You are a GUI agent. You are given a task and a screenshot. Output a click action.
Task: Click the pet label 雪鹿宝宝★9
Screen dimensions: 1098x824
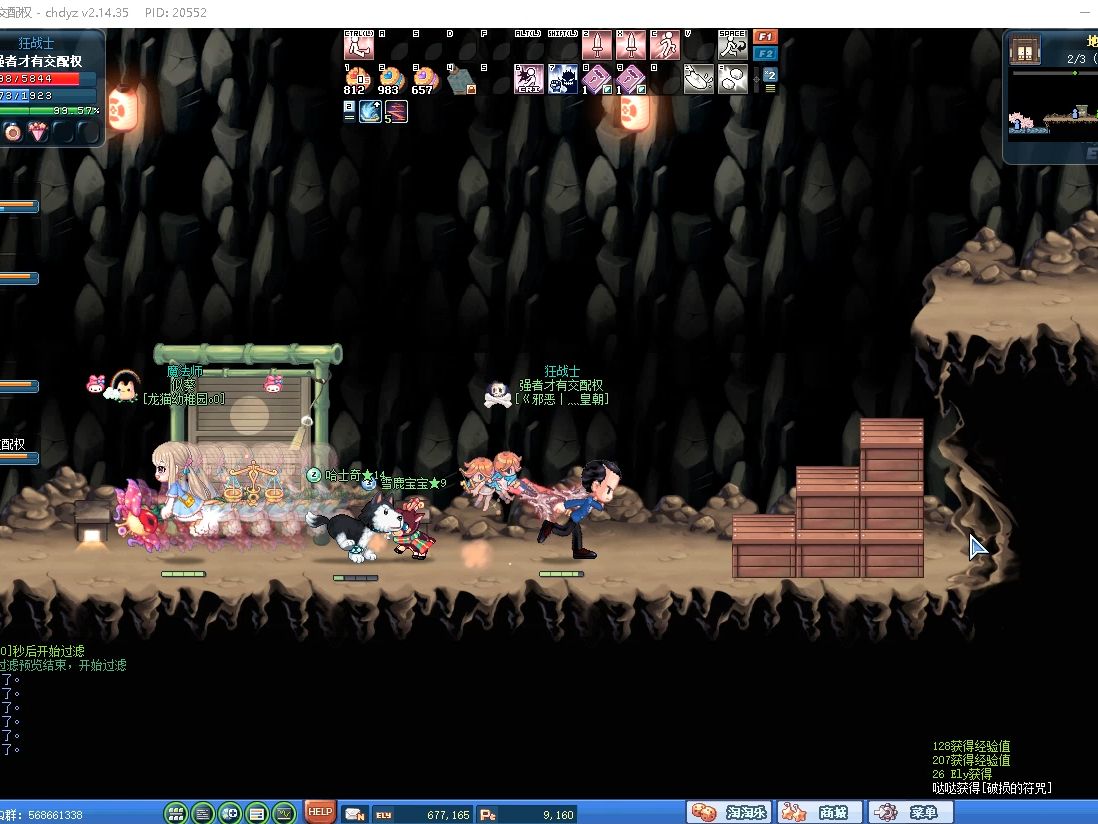[x=413, y=483]
